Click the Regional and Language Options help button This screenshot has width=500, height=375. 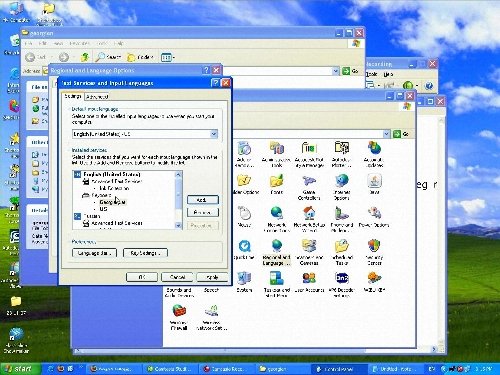[x=206, y=70]
